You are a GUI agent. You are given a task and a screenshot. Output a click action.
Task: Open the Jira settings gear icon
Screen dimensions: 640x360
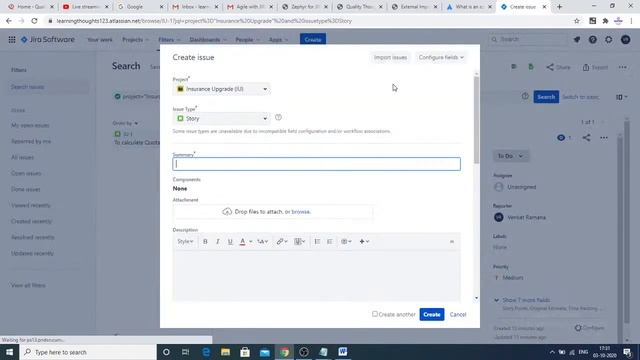(609, 40)
